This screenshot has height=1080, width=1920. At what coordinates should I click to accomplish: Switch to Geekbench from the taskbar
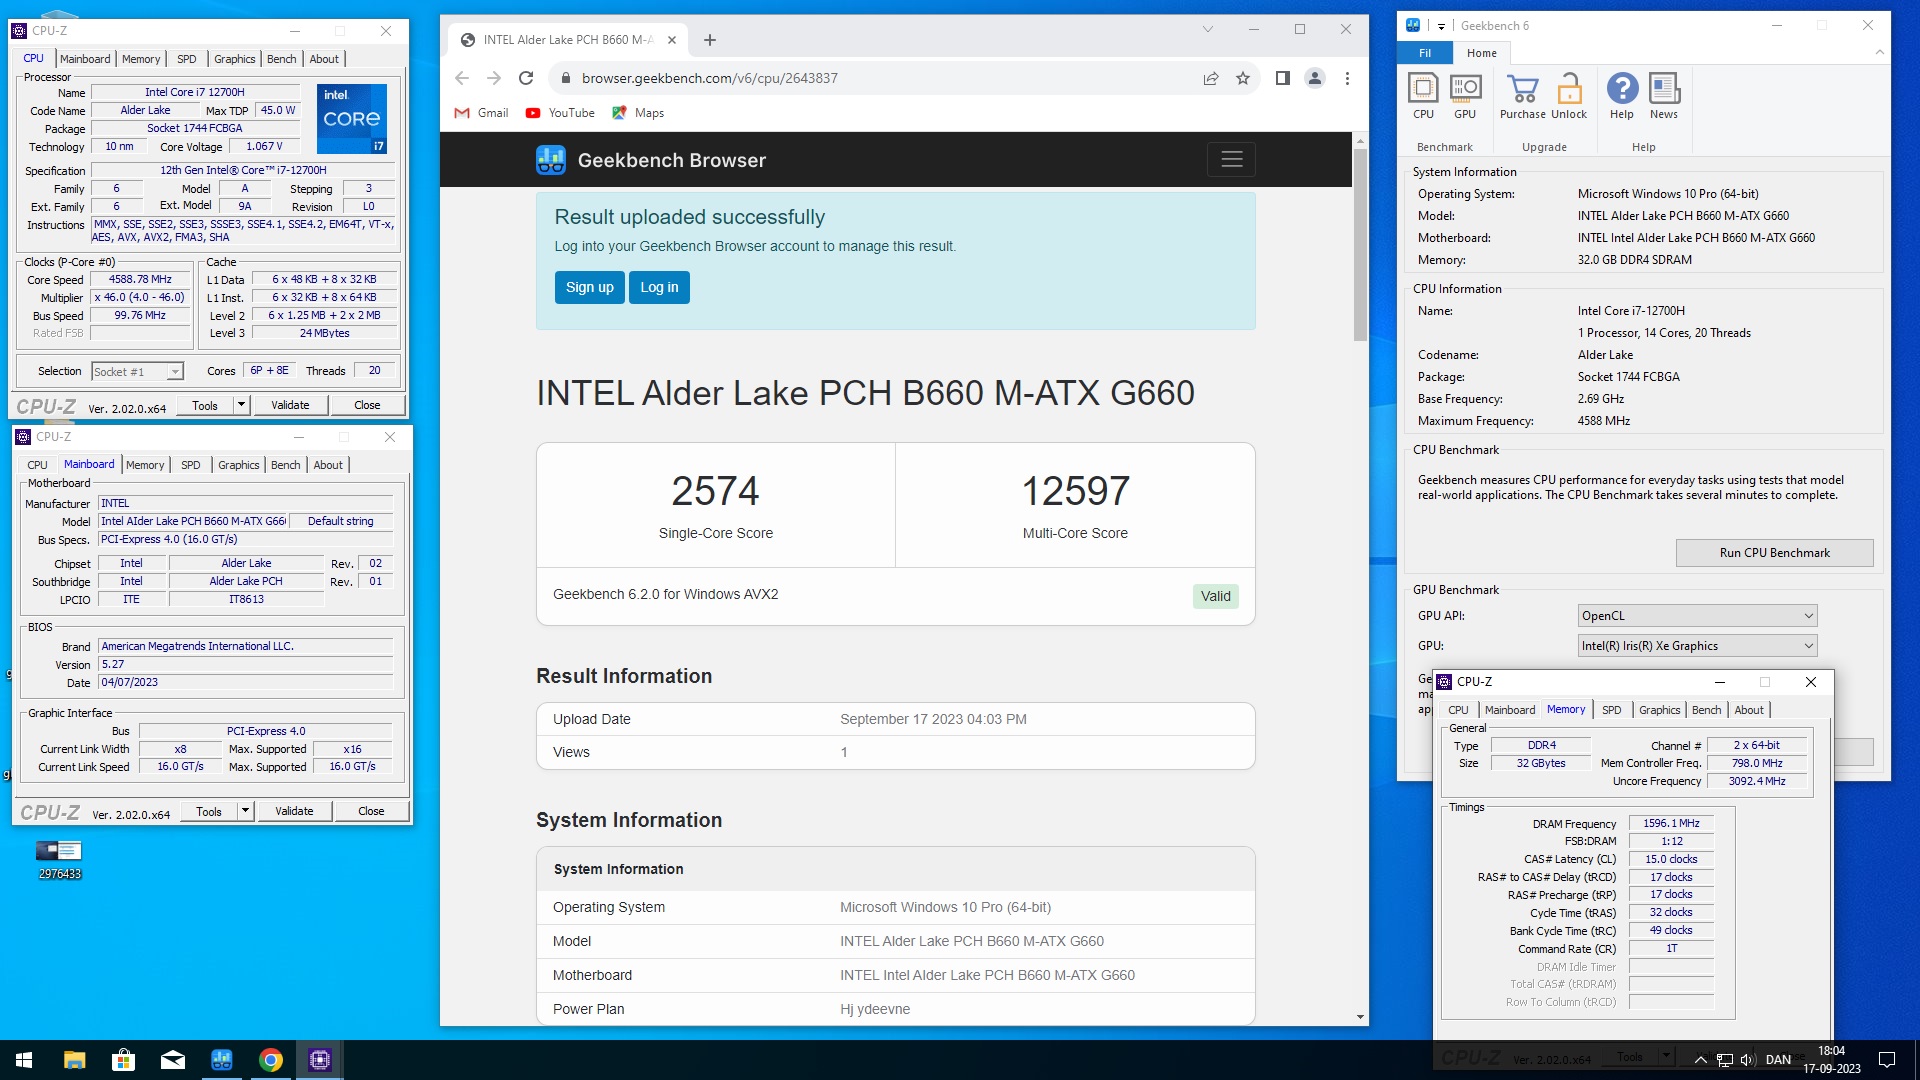pos(221,1060)
